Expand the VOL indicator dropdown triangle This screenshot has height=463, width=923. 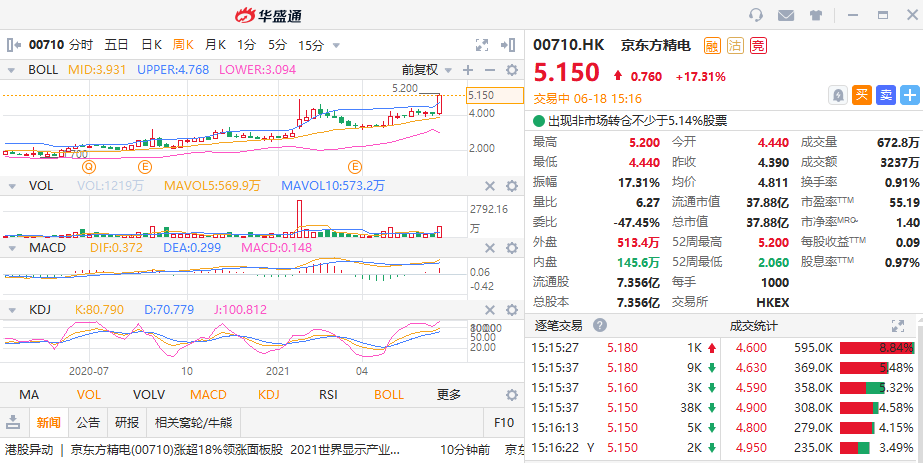[11, 186]
